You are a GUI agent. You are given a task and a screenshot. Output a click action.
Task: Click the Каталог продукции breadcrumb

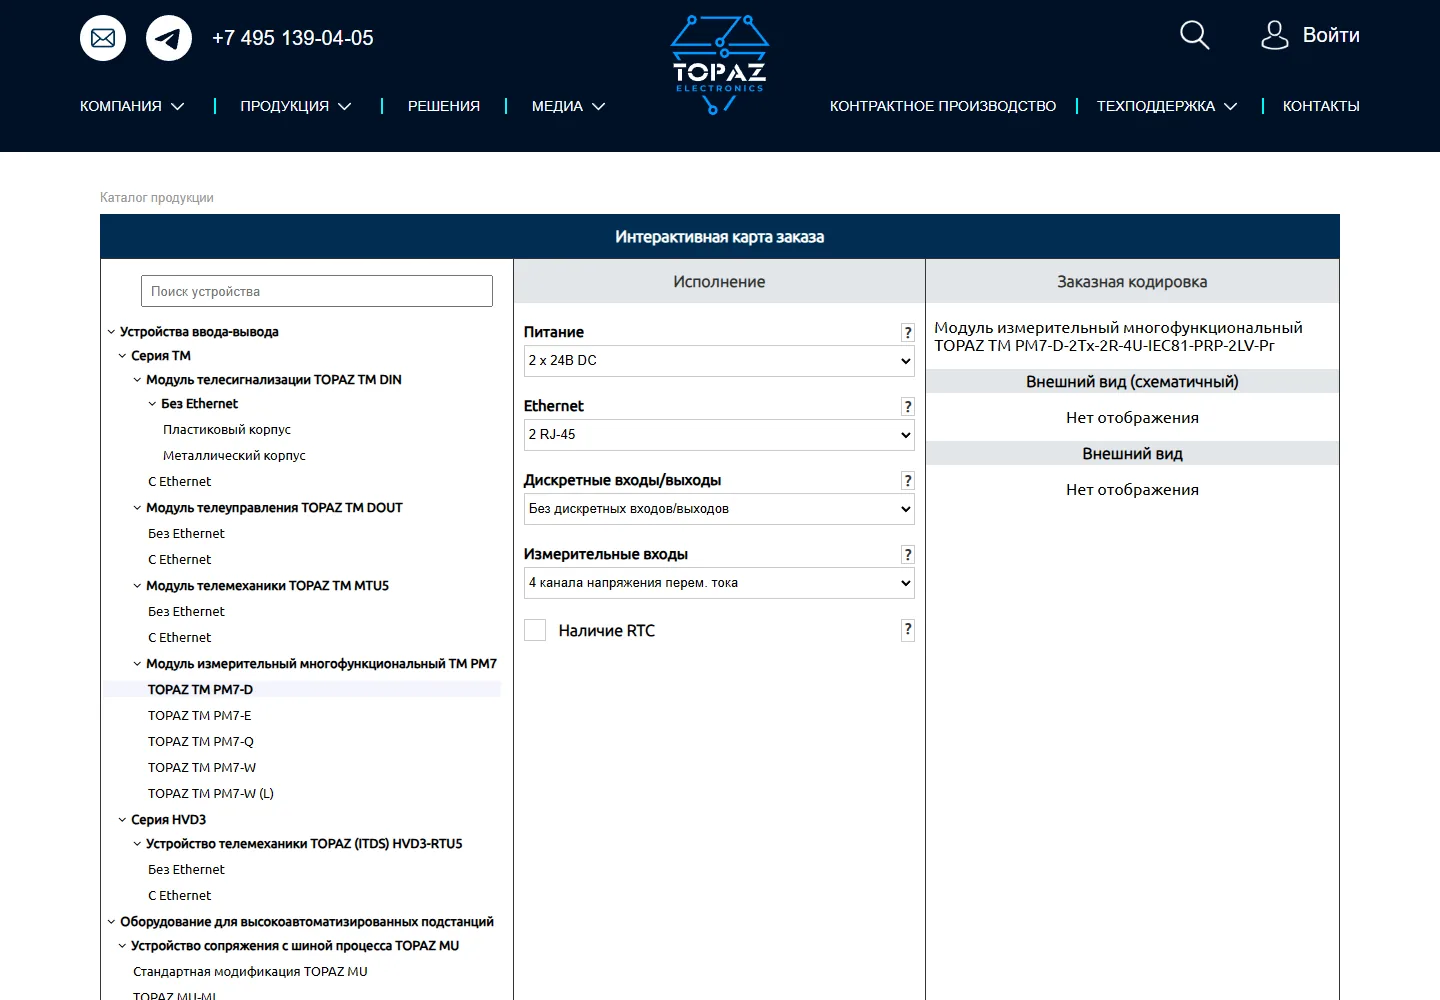[157, 198]
